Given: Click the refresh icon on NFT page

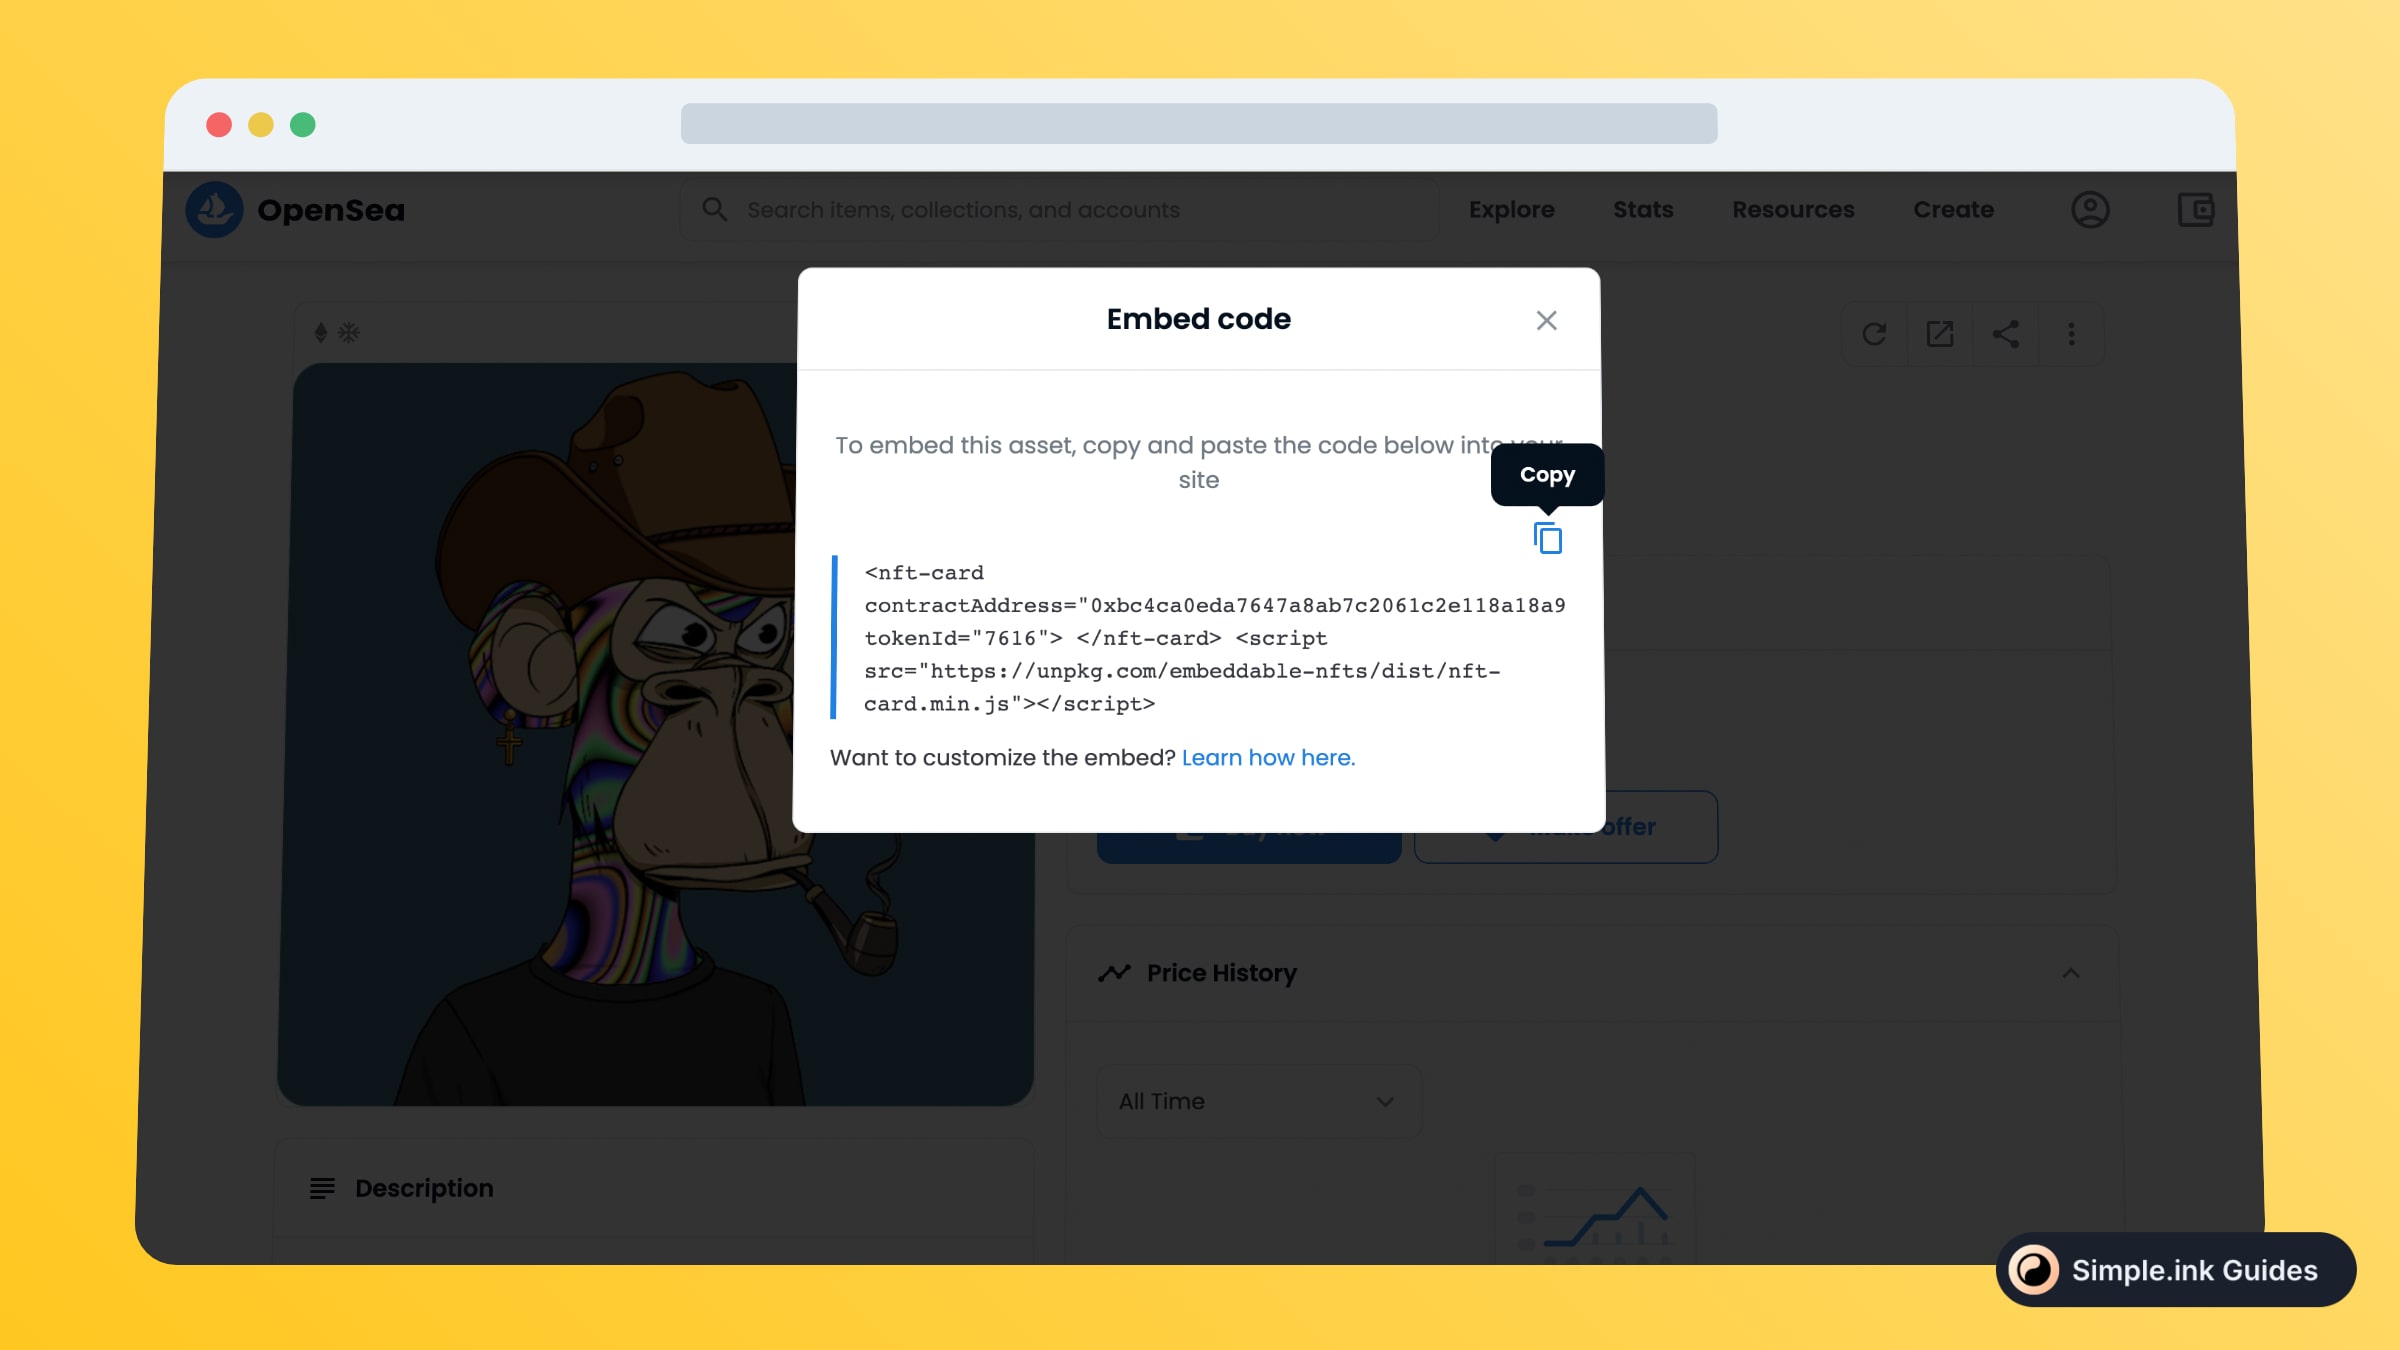Looking at the screenshot, I should pyautogui.click(x=1876, y=333).
